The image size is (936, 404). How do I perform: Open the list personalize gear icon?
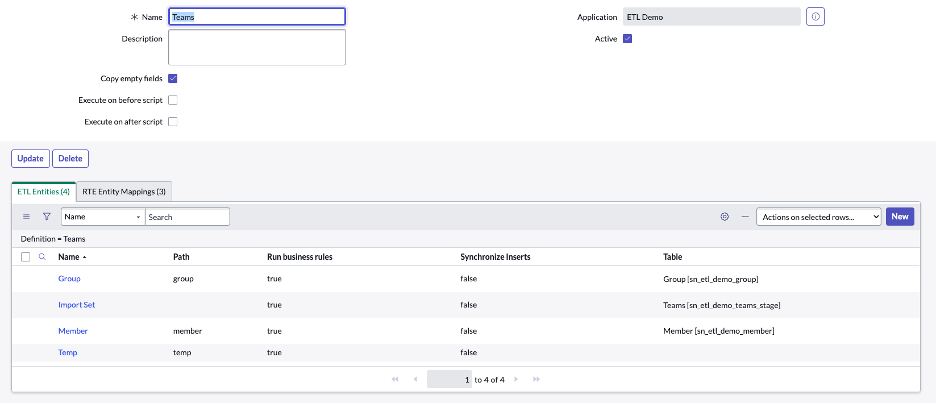coord(725,217)
